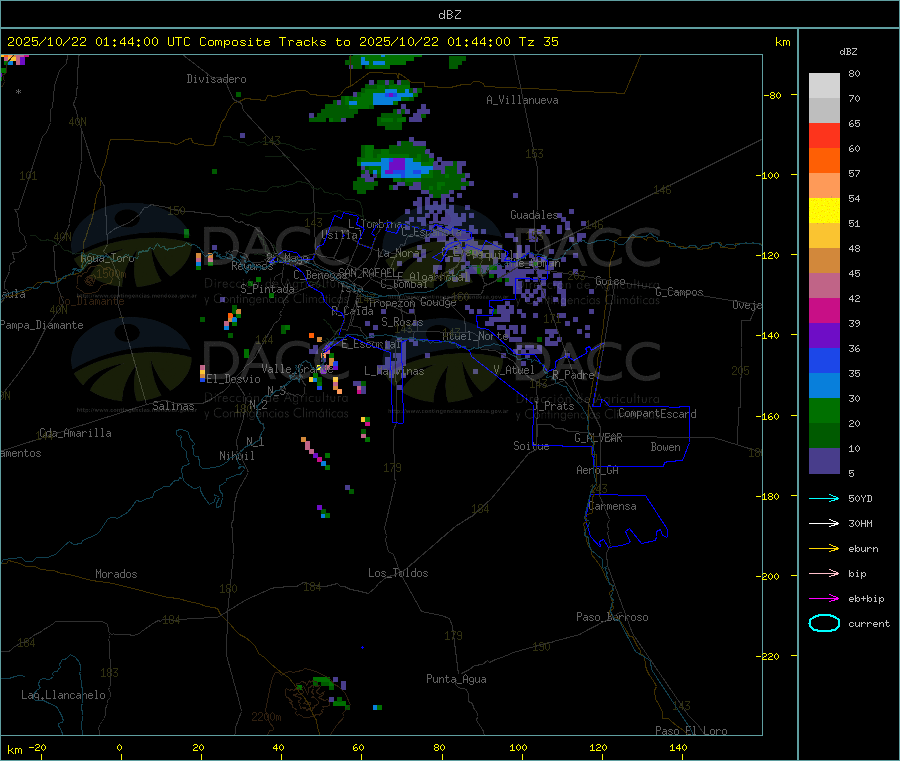Click the Paso_El_Loro map label
Screen dimensions: 900x761
click(691, 731)
